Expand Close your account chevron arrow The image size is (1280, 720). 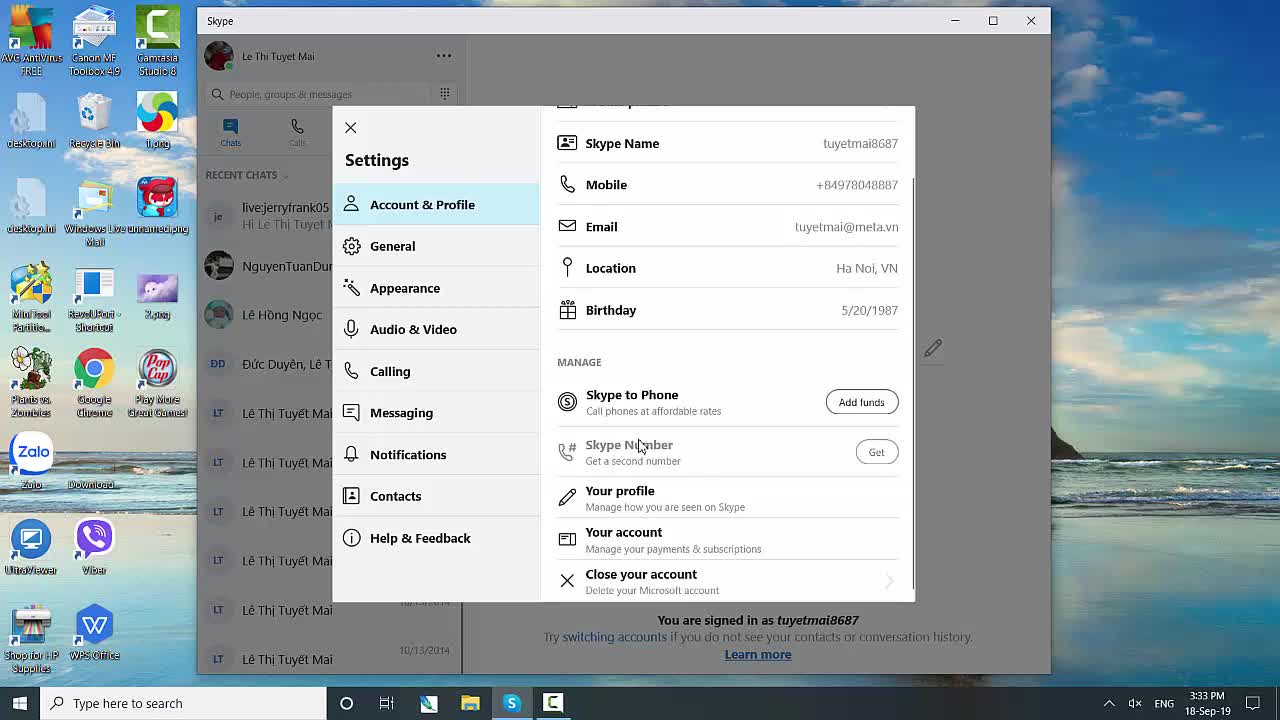click(x=888, y=581)
